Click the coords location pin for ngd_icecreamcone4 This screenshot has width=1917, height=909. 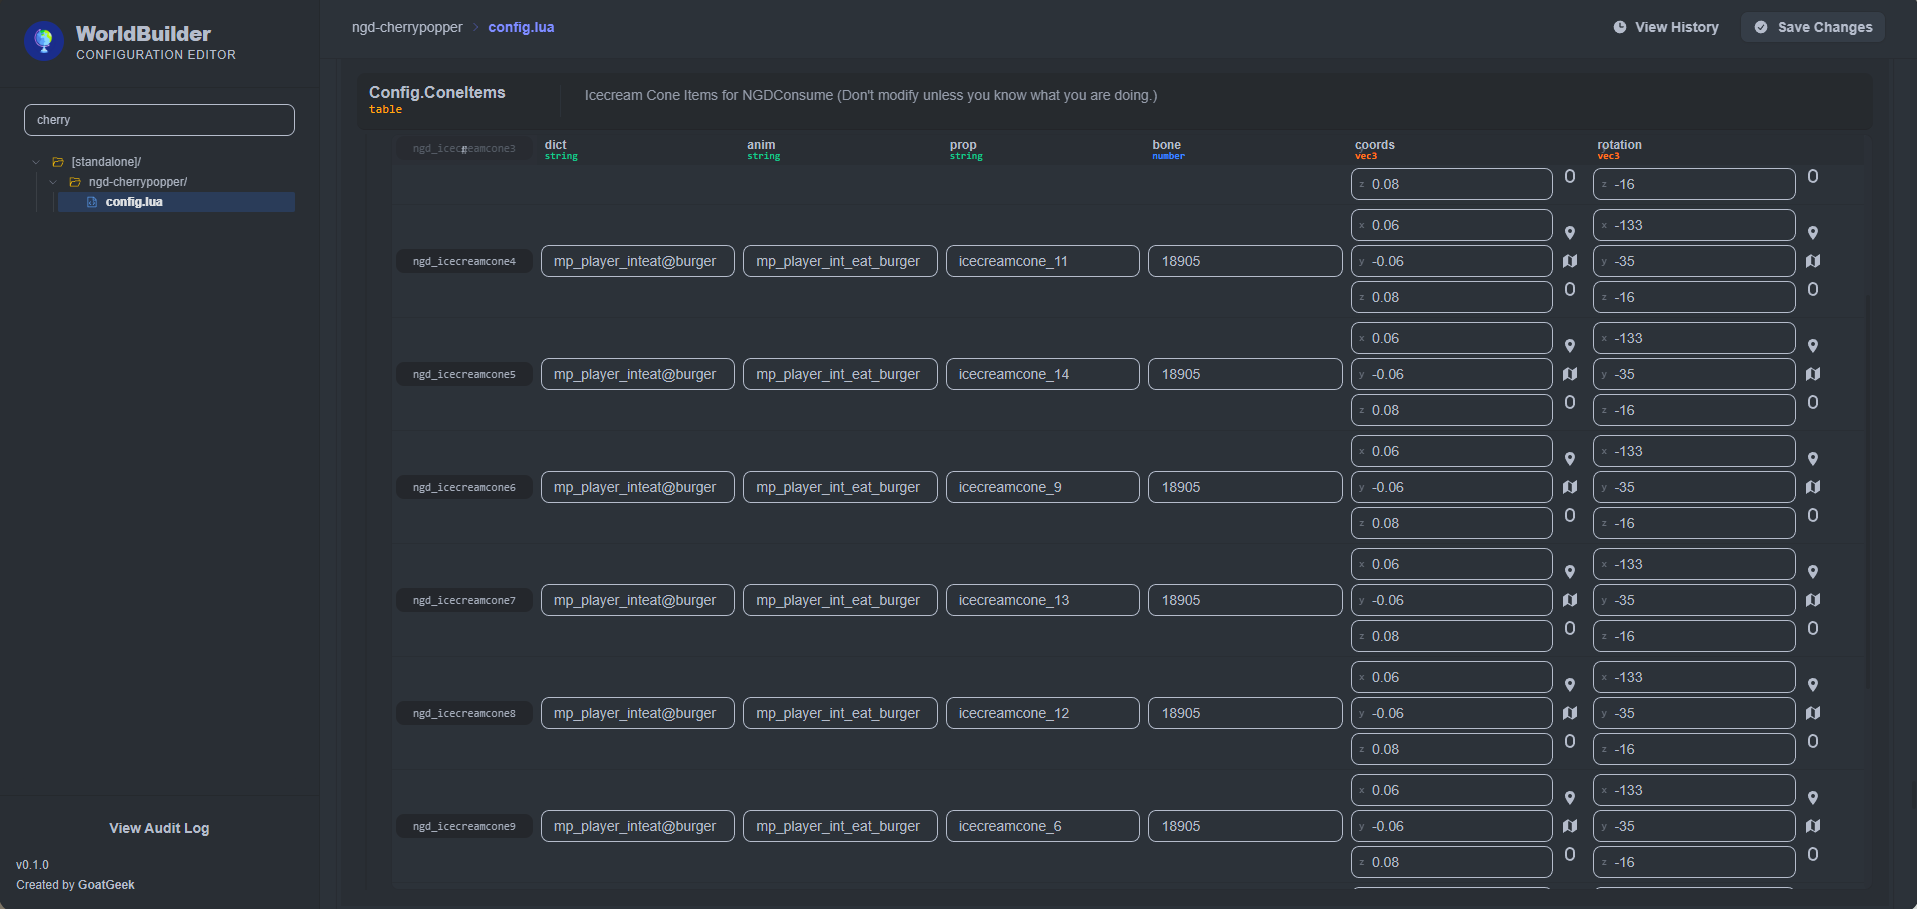(x=1570, y=233)
